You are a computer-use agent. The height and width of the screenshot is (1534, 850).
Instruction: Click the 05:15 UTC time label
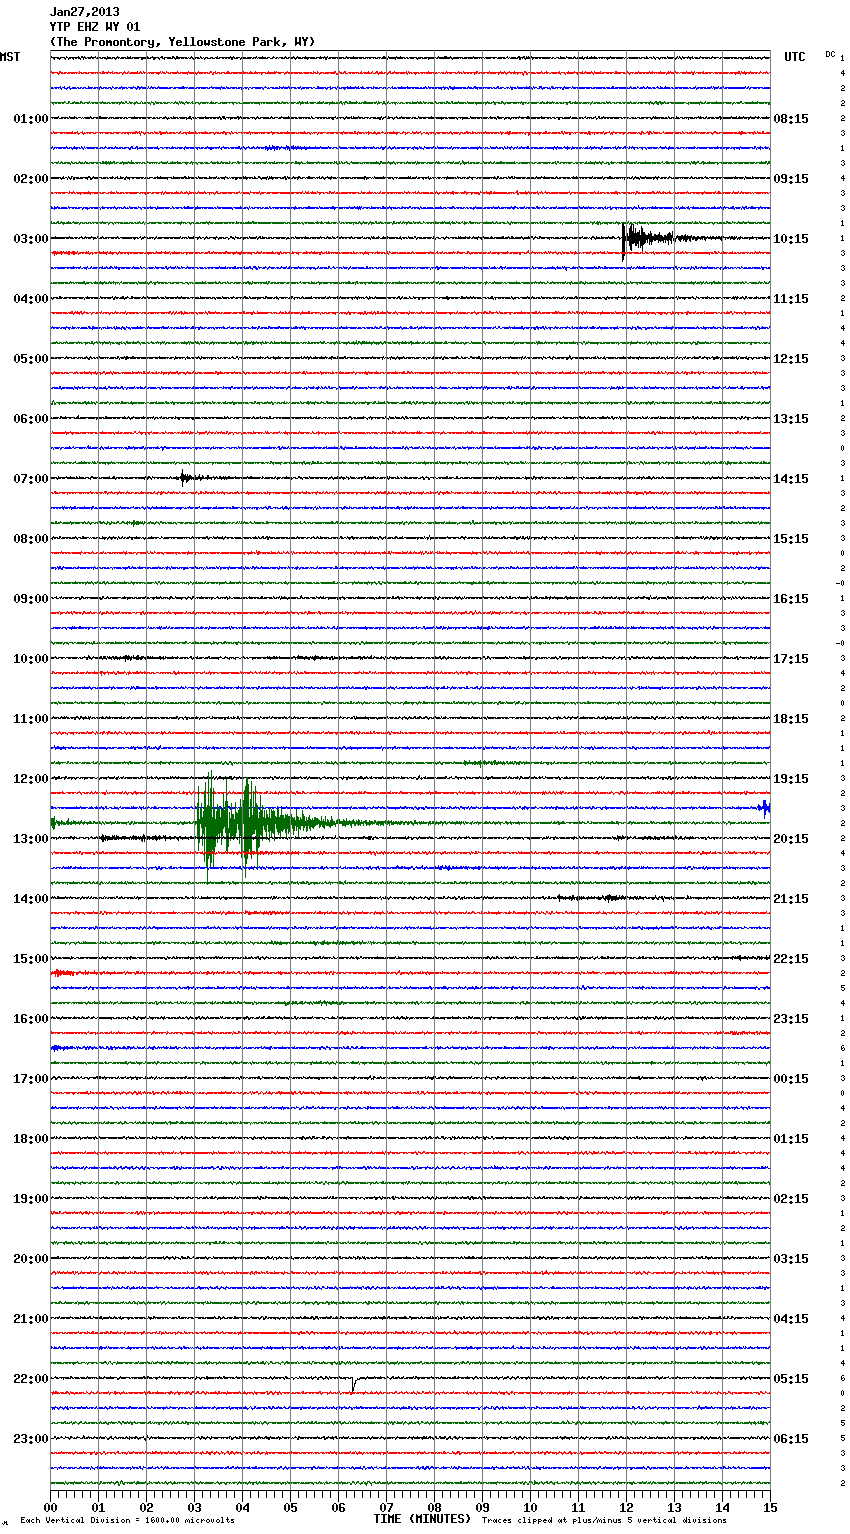click(791, 1379)
